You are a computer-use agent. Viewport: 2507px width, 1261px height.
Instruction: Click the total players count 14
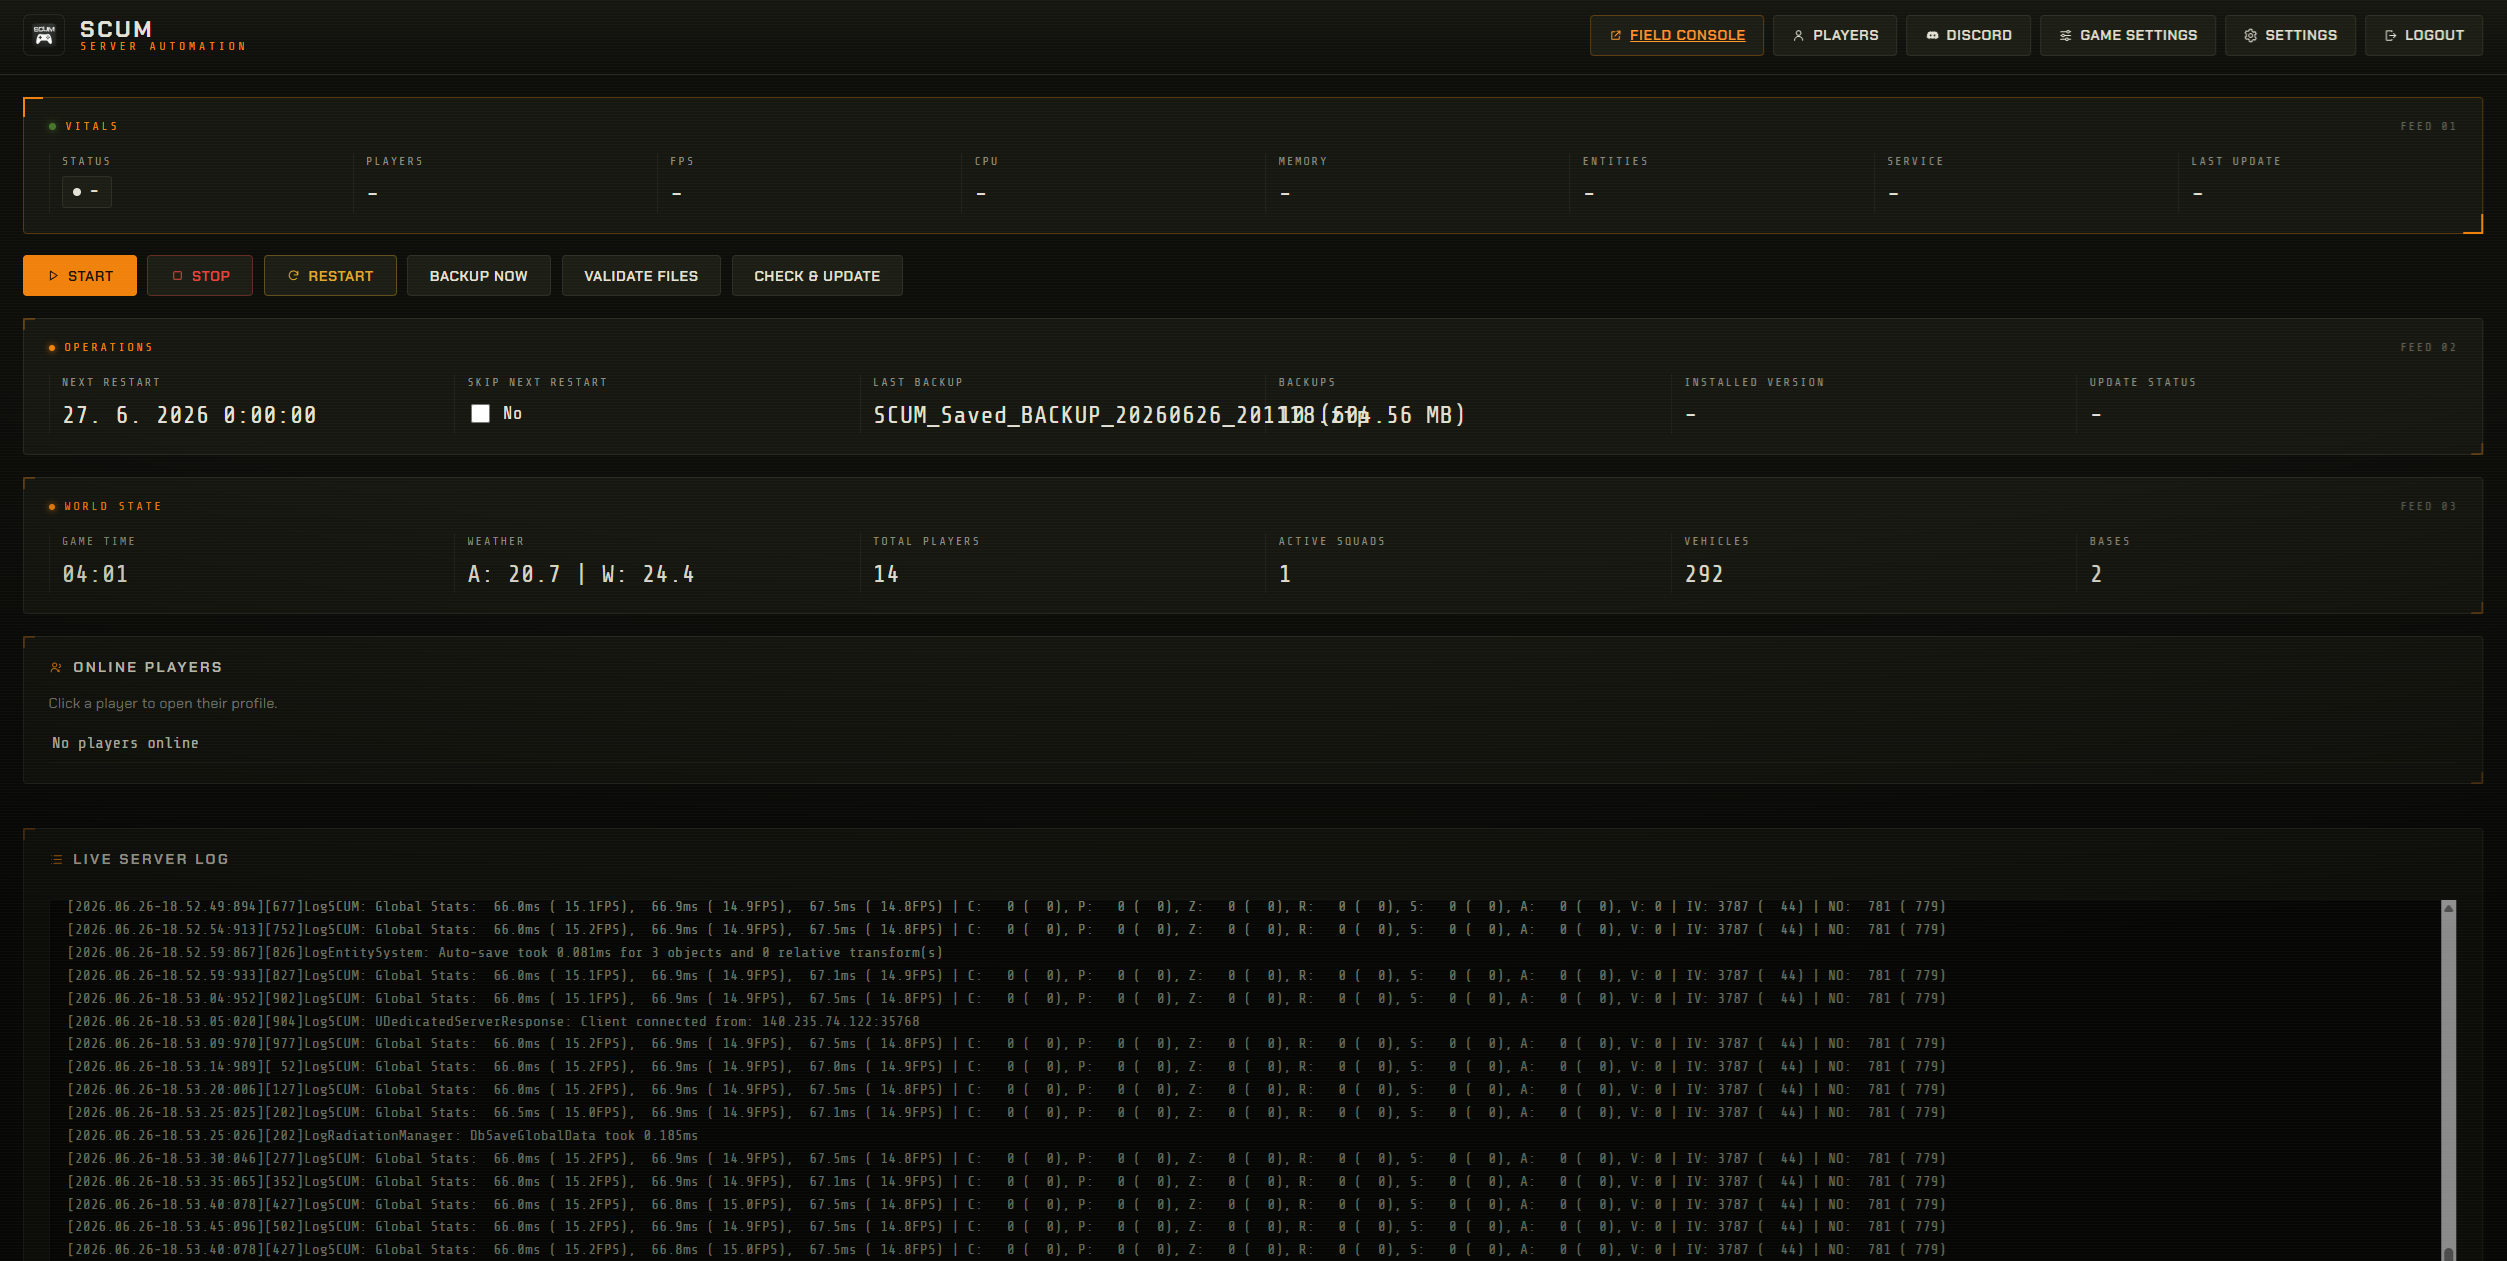pyautogui.click(x=886, y=574)
